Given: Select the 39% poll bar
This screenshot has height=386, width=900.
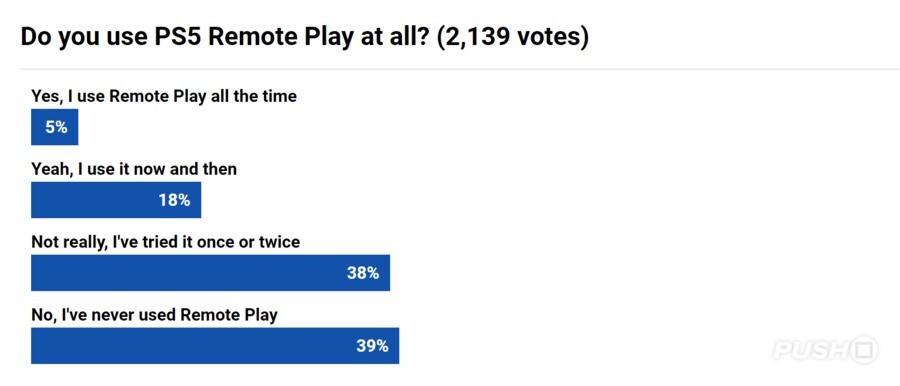Looking at the screenshot, I should point(215,346).
